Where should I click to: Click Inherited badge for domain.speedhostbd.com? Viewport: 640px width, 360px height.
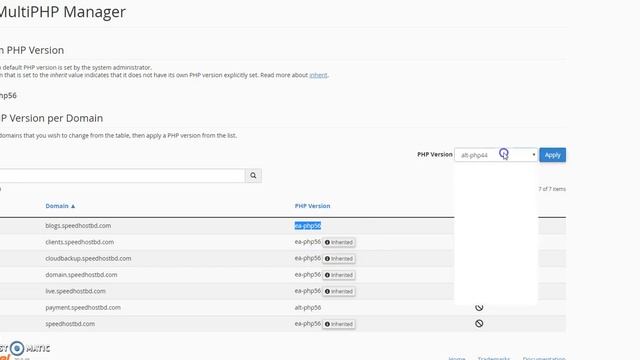click(339, 275)
